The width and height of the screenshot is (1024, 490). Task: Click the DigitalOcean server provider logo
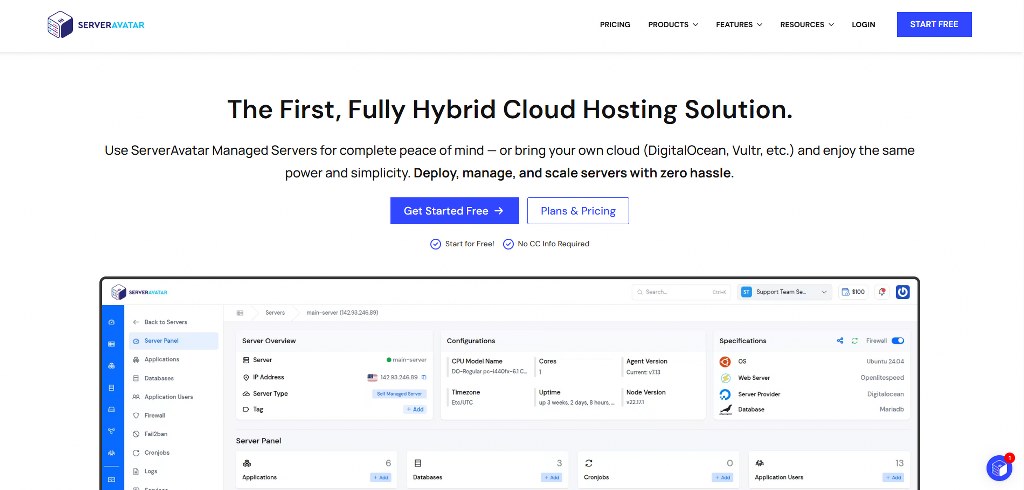pyautogui.click(x=725, y=394)
